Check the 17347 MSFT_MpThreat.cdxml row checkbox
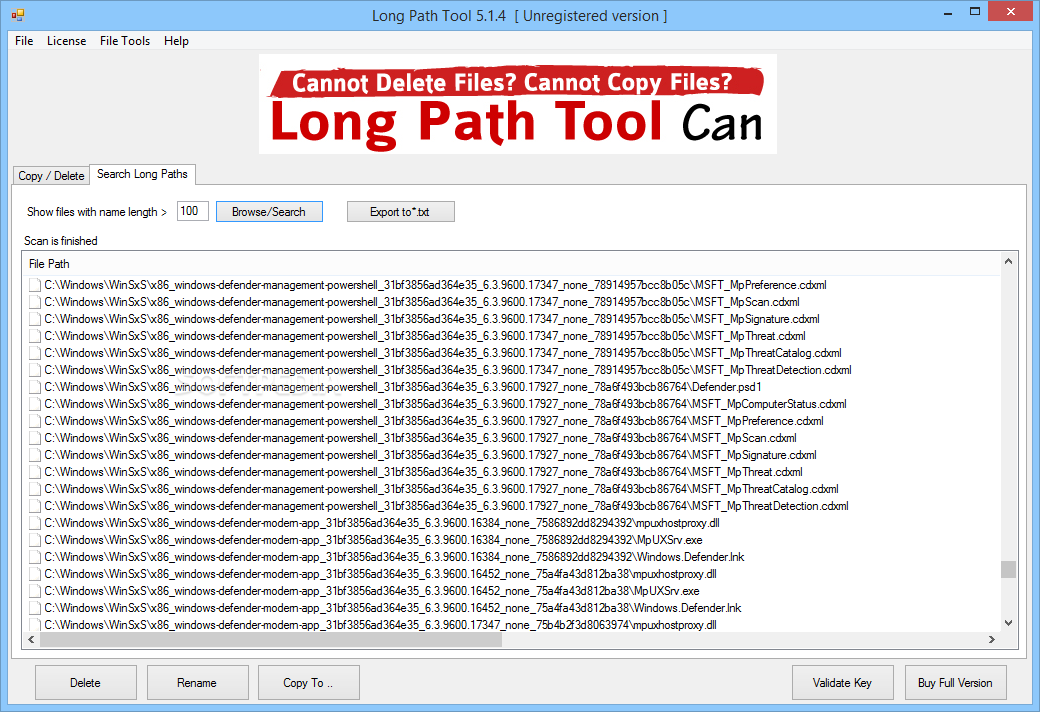 (35, 336)
